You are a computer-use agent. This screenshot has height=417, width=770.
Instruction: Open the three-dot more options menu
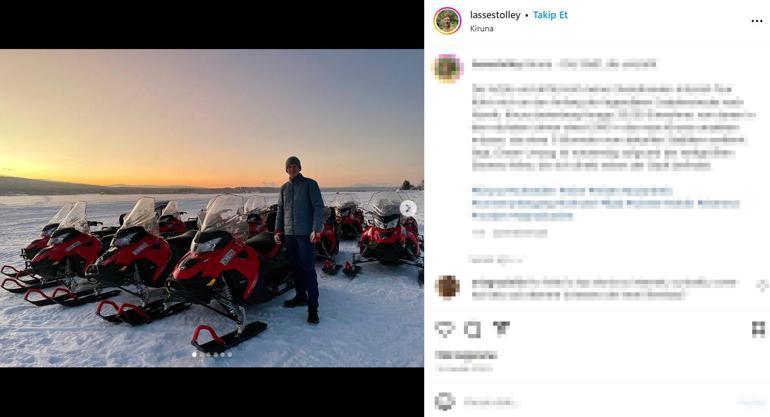click(x=757, y=21)
